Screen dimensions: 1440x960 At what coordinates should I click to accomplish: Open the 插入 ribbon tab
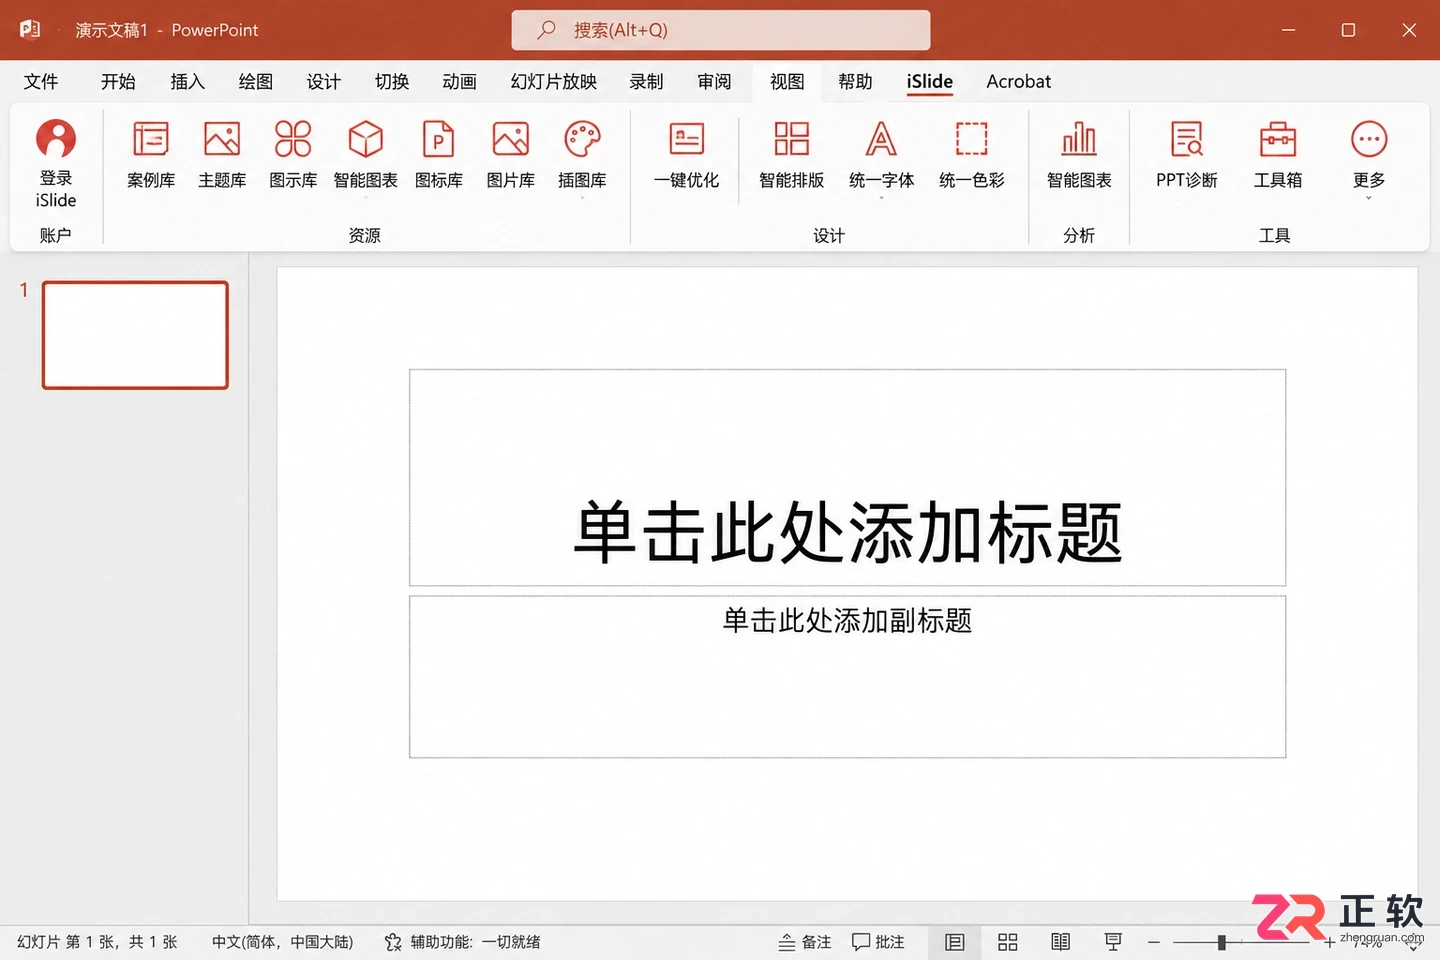pyautogui.click(x=187, y=82)
